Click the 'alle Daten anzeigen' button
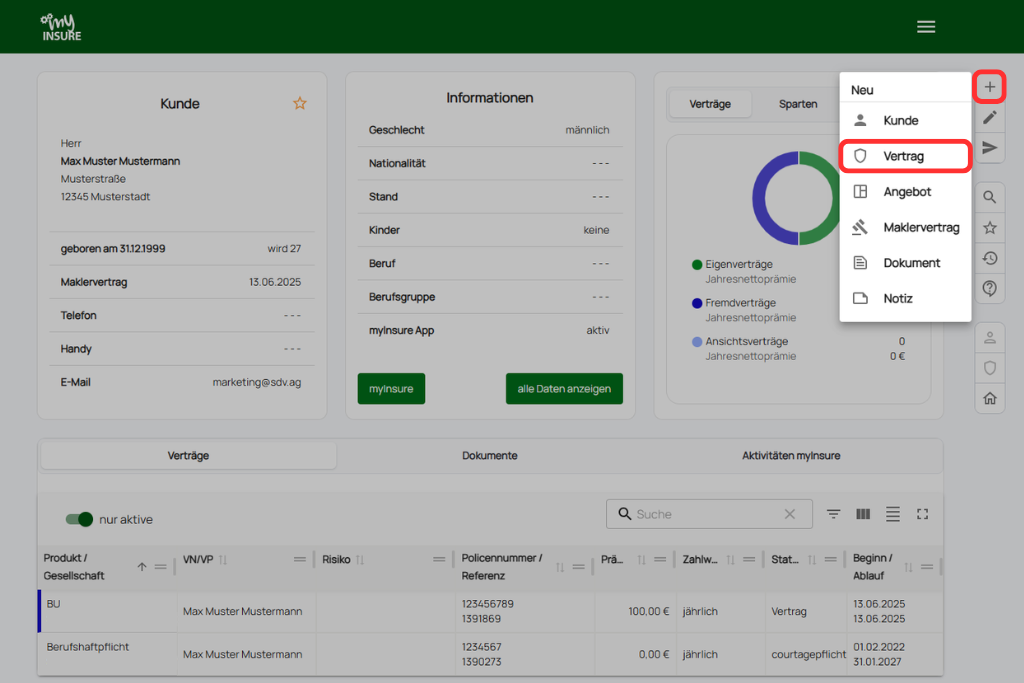1024x683 pixels. pos(564,389)
